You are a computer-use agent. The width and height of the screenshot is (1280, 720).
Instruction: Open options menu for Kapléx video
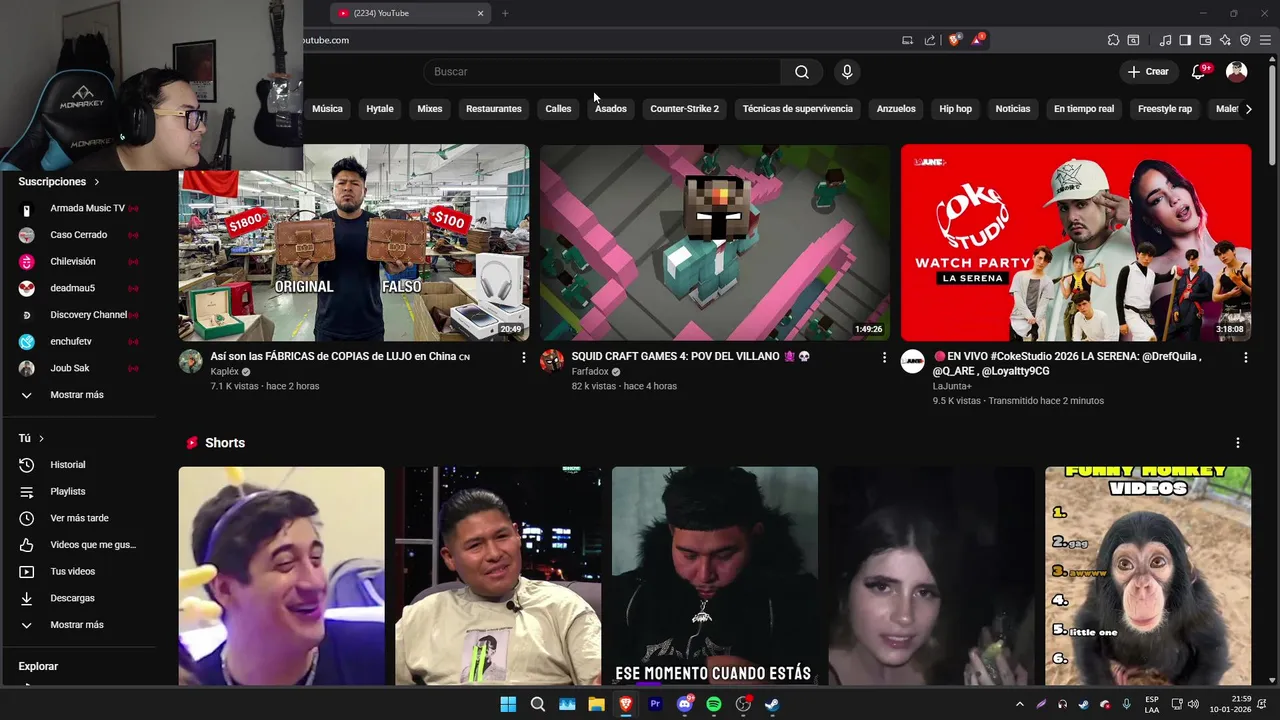point(523,357)
